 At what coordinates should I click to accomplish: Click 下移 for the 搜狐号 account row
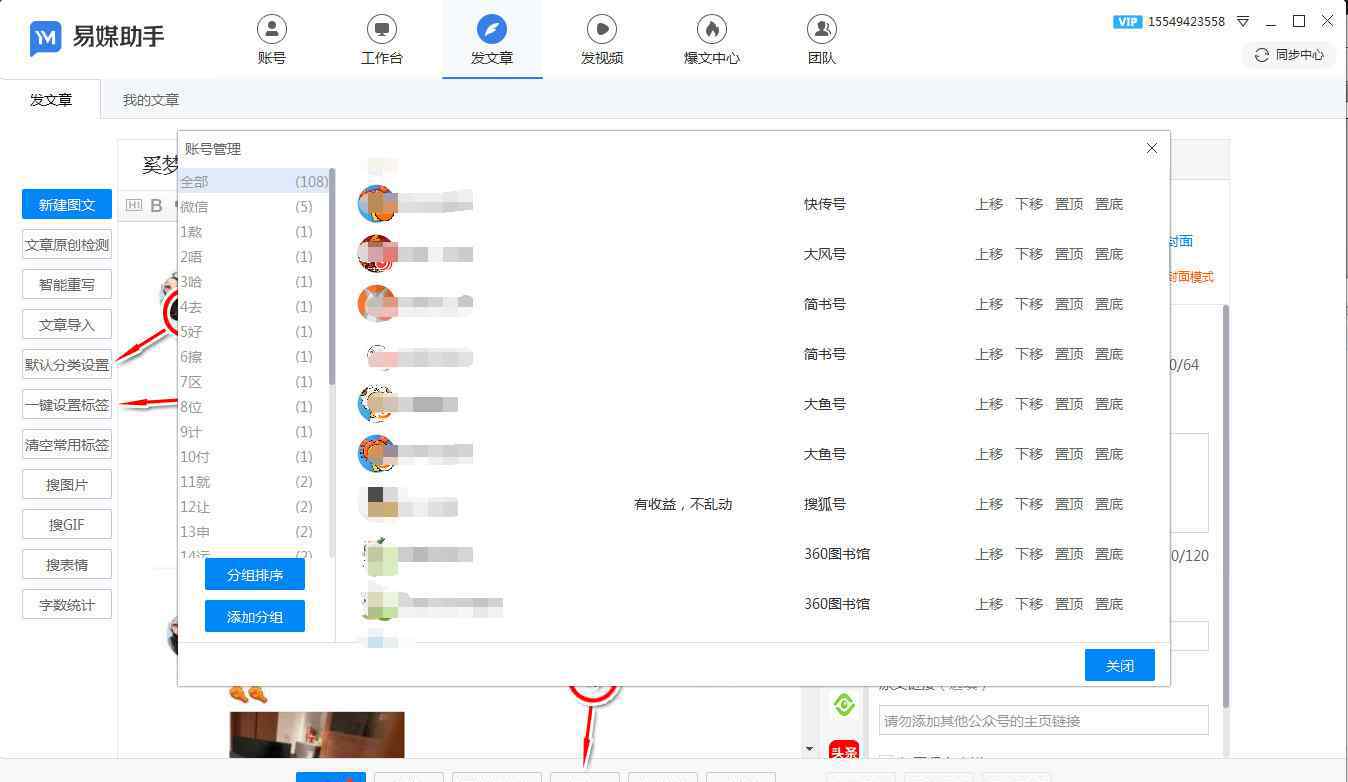pyautogui.click(x=1029, y=504)
